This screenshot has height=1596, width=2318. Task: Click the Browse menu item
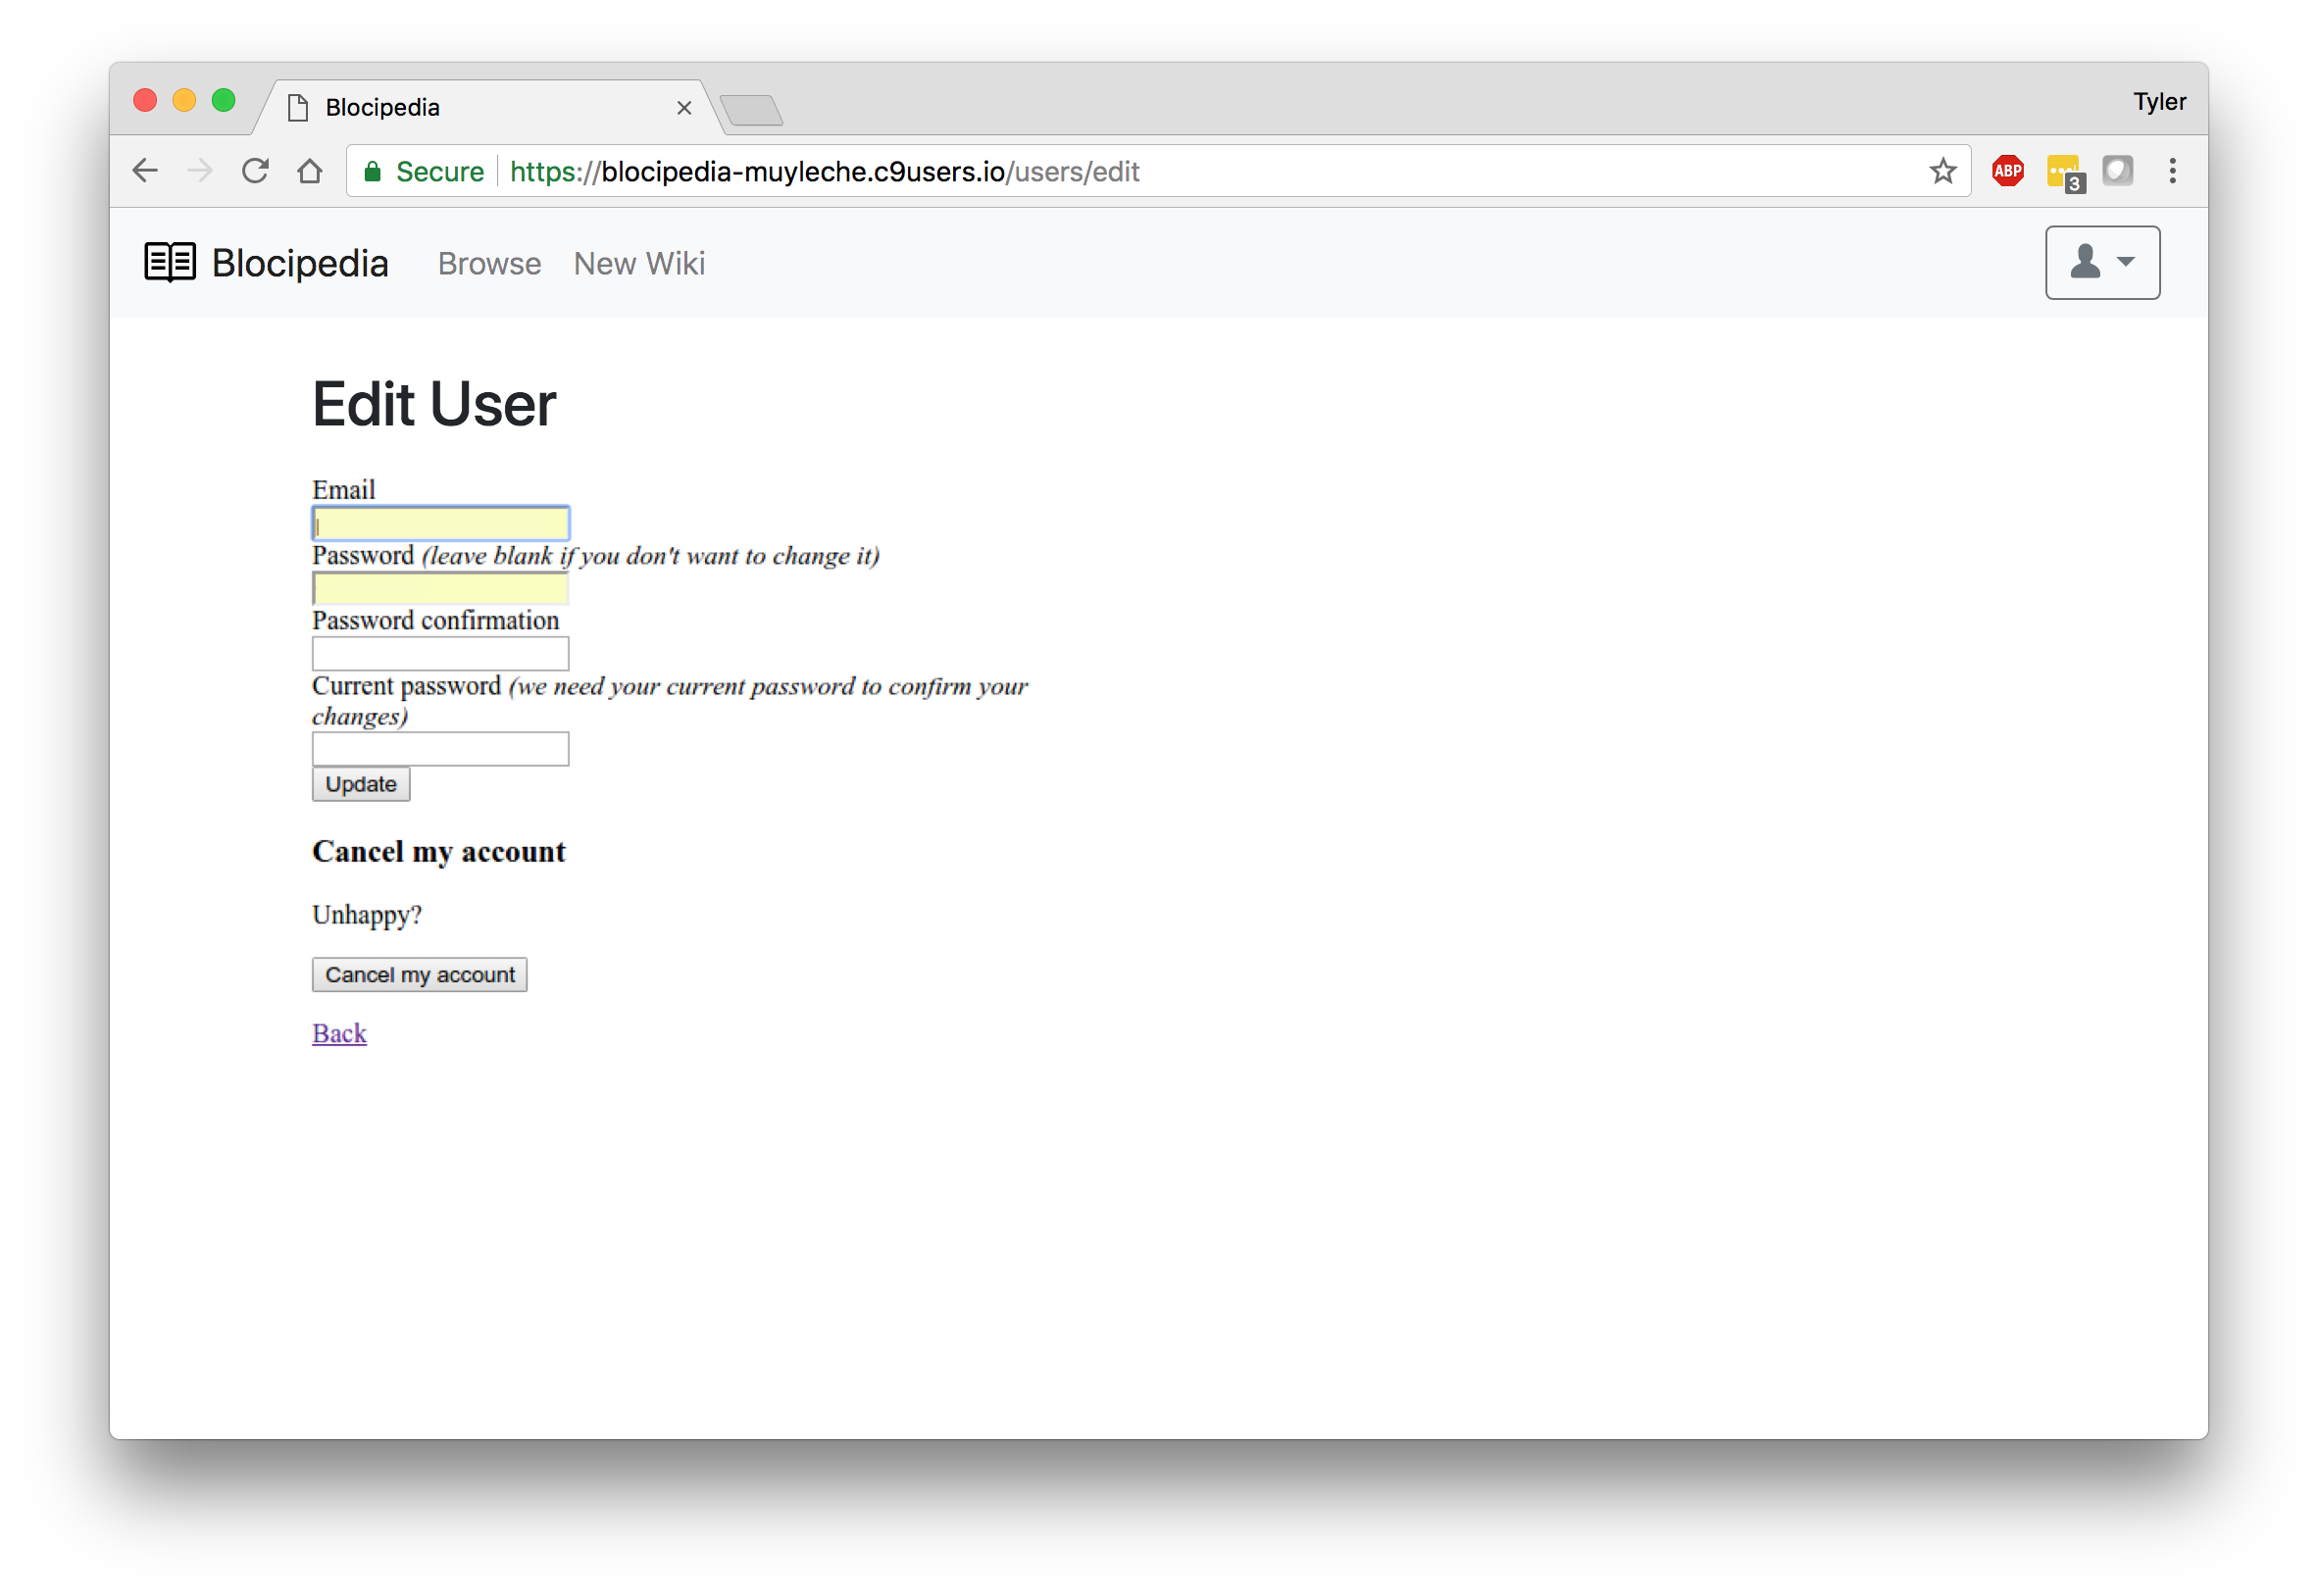(x=488, y=265)
